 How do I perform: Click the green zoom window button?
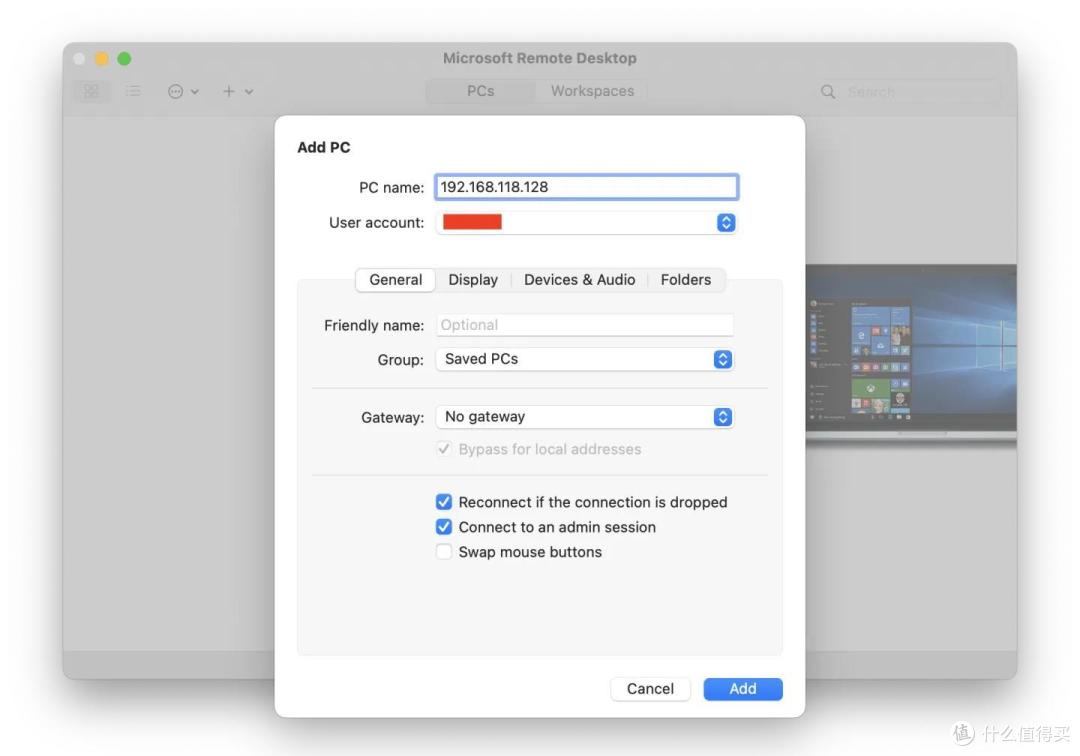click(x=124, y=59)
